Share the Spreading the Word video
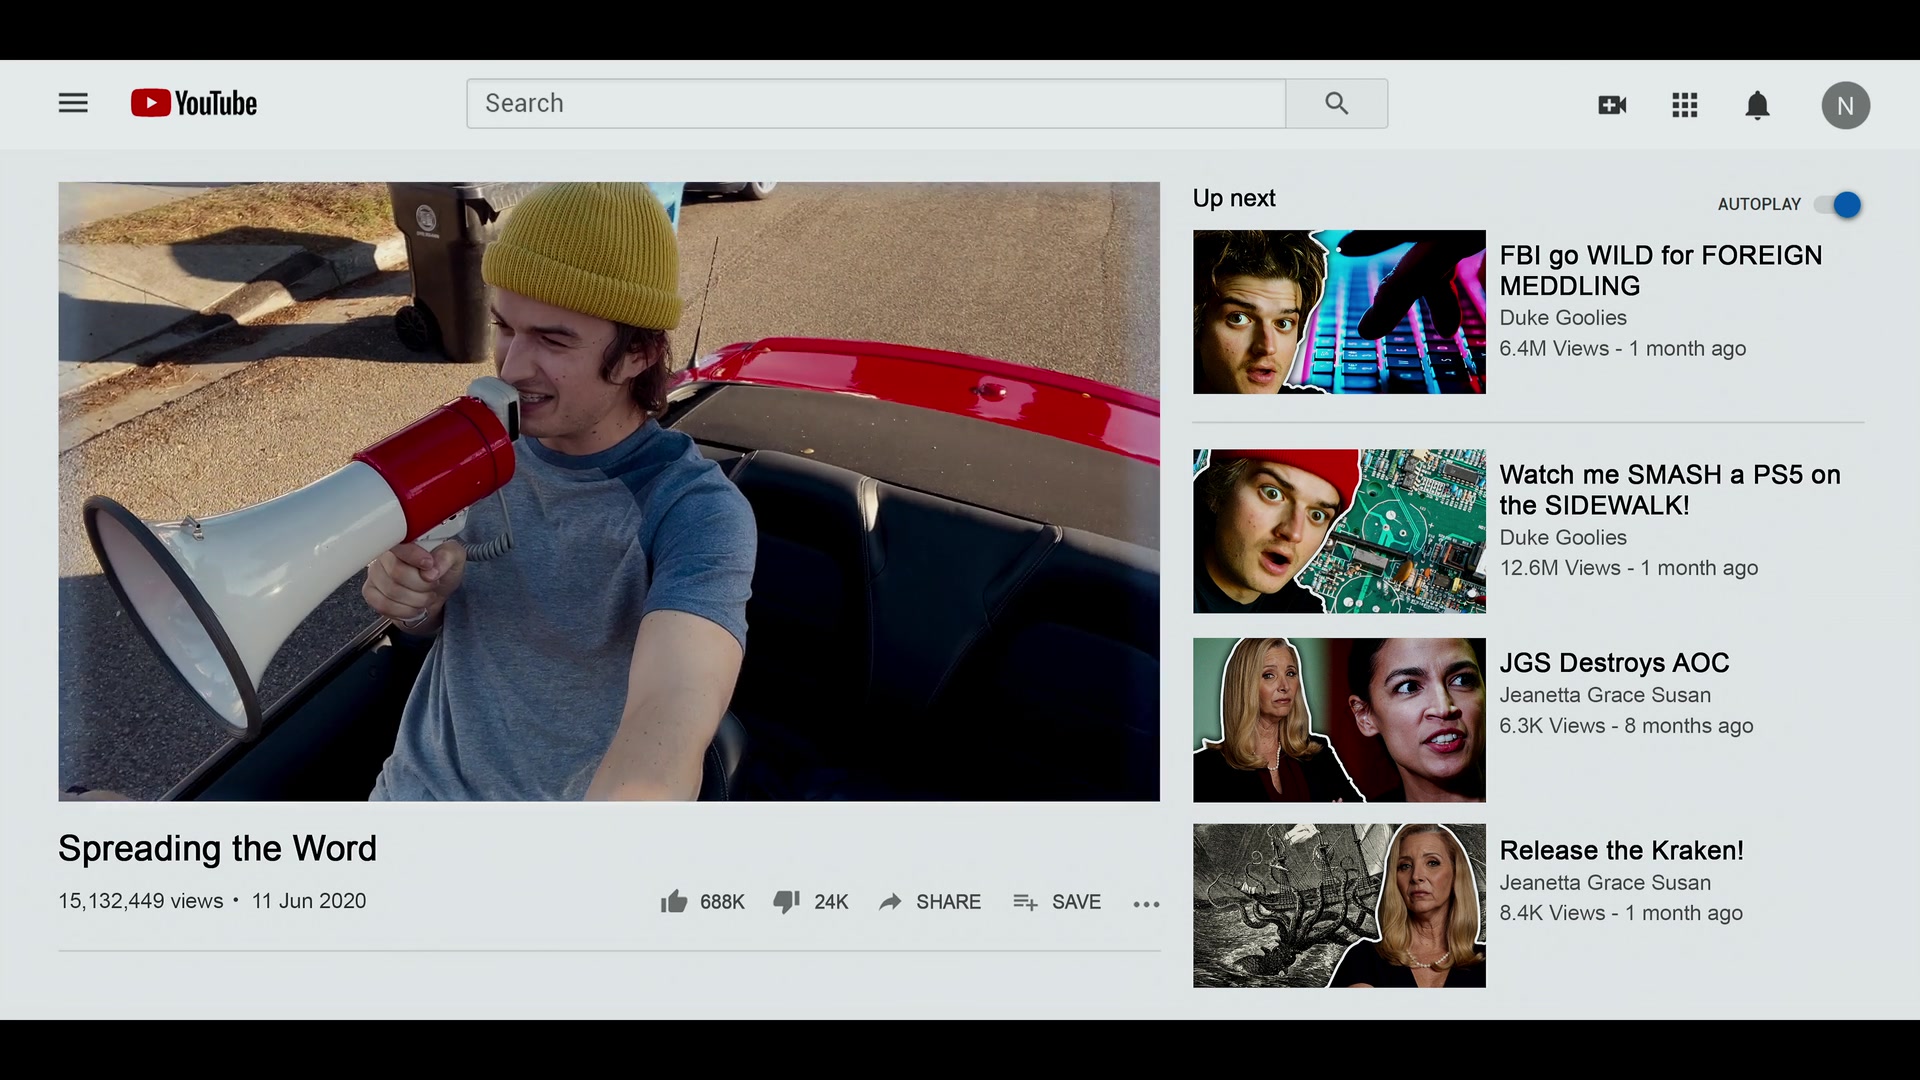Screen dimensions: 1920x1080 click(x=930, y=902)
